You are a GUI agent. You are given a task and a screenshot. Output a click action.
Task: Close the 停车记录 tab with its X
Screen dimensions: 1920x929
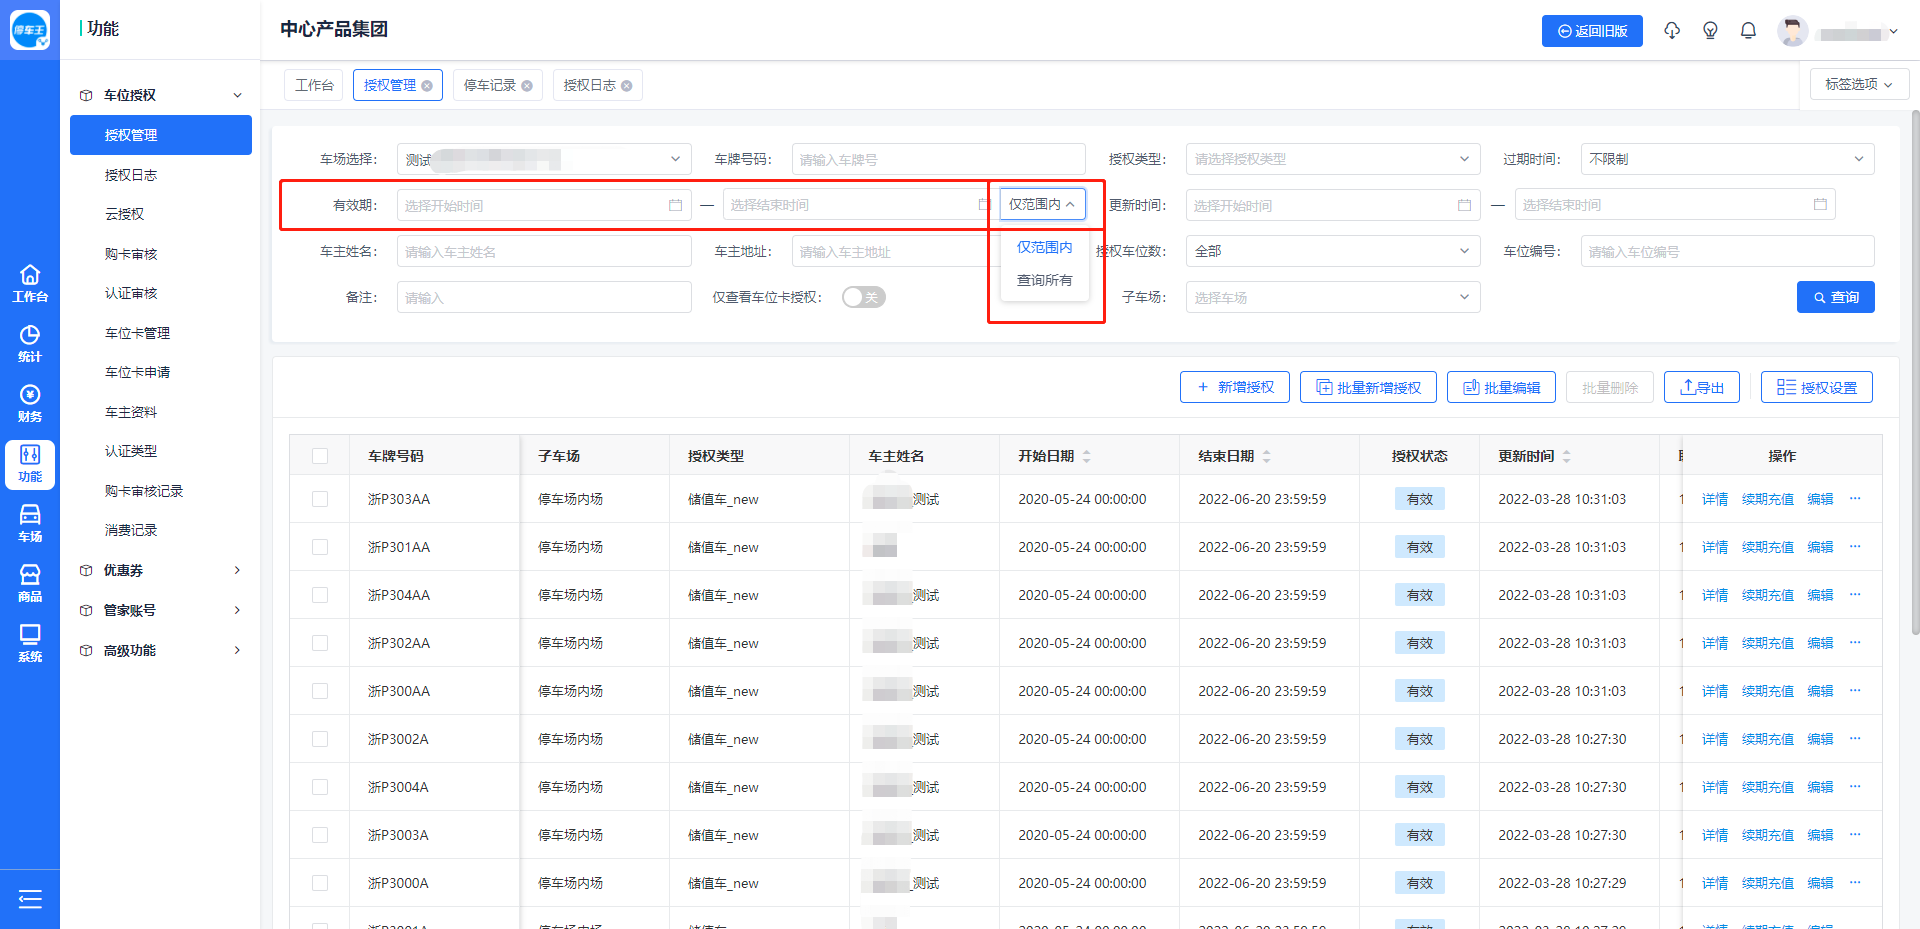pos(527,86)
